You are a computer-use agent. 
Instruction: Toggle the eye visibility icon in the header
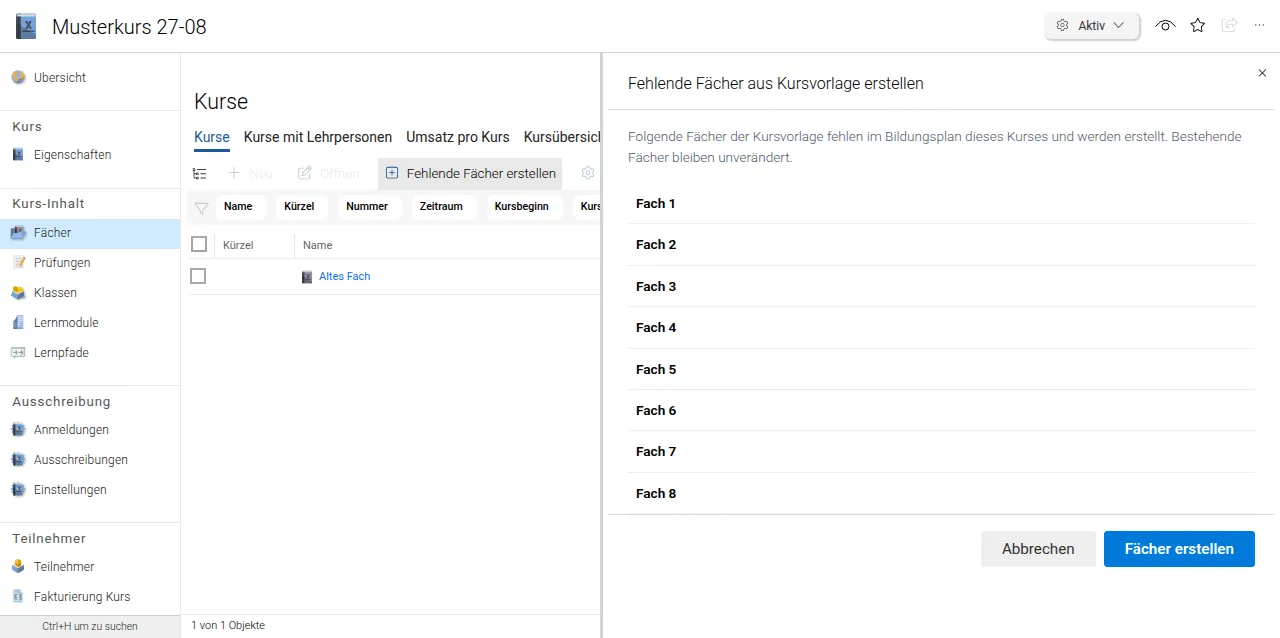click(x=1165, y=26)
